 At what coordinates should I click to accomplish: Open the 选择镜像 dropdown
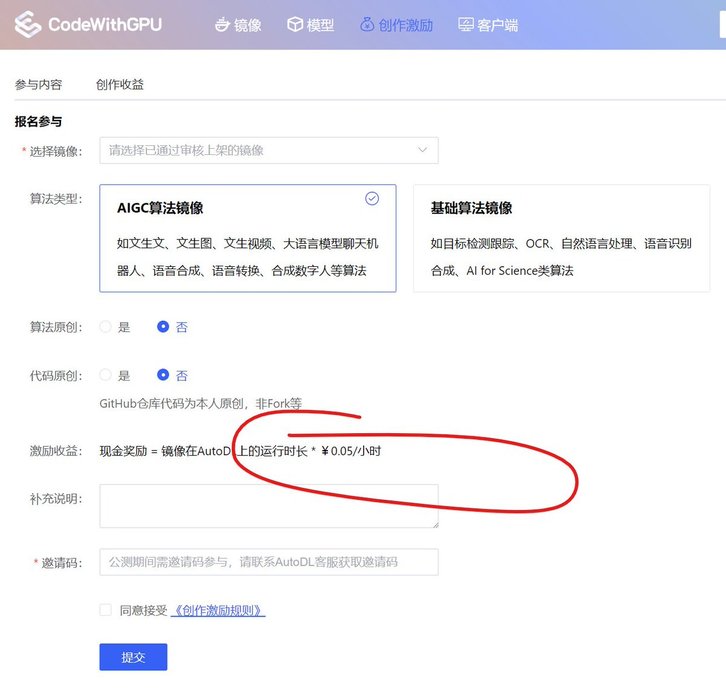[269, 150]
